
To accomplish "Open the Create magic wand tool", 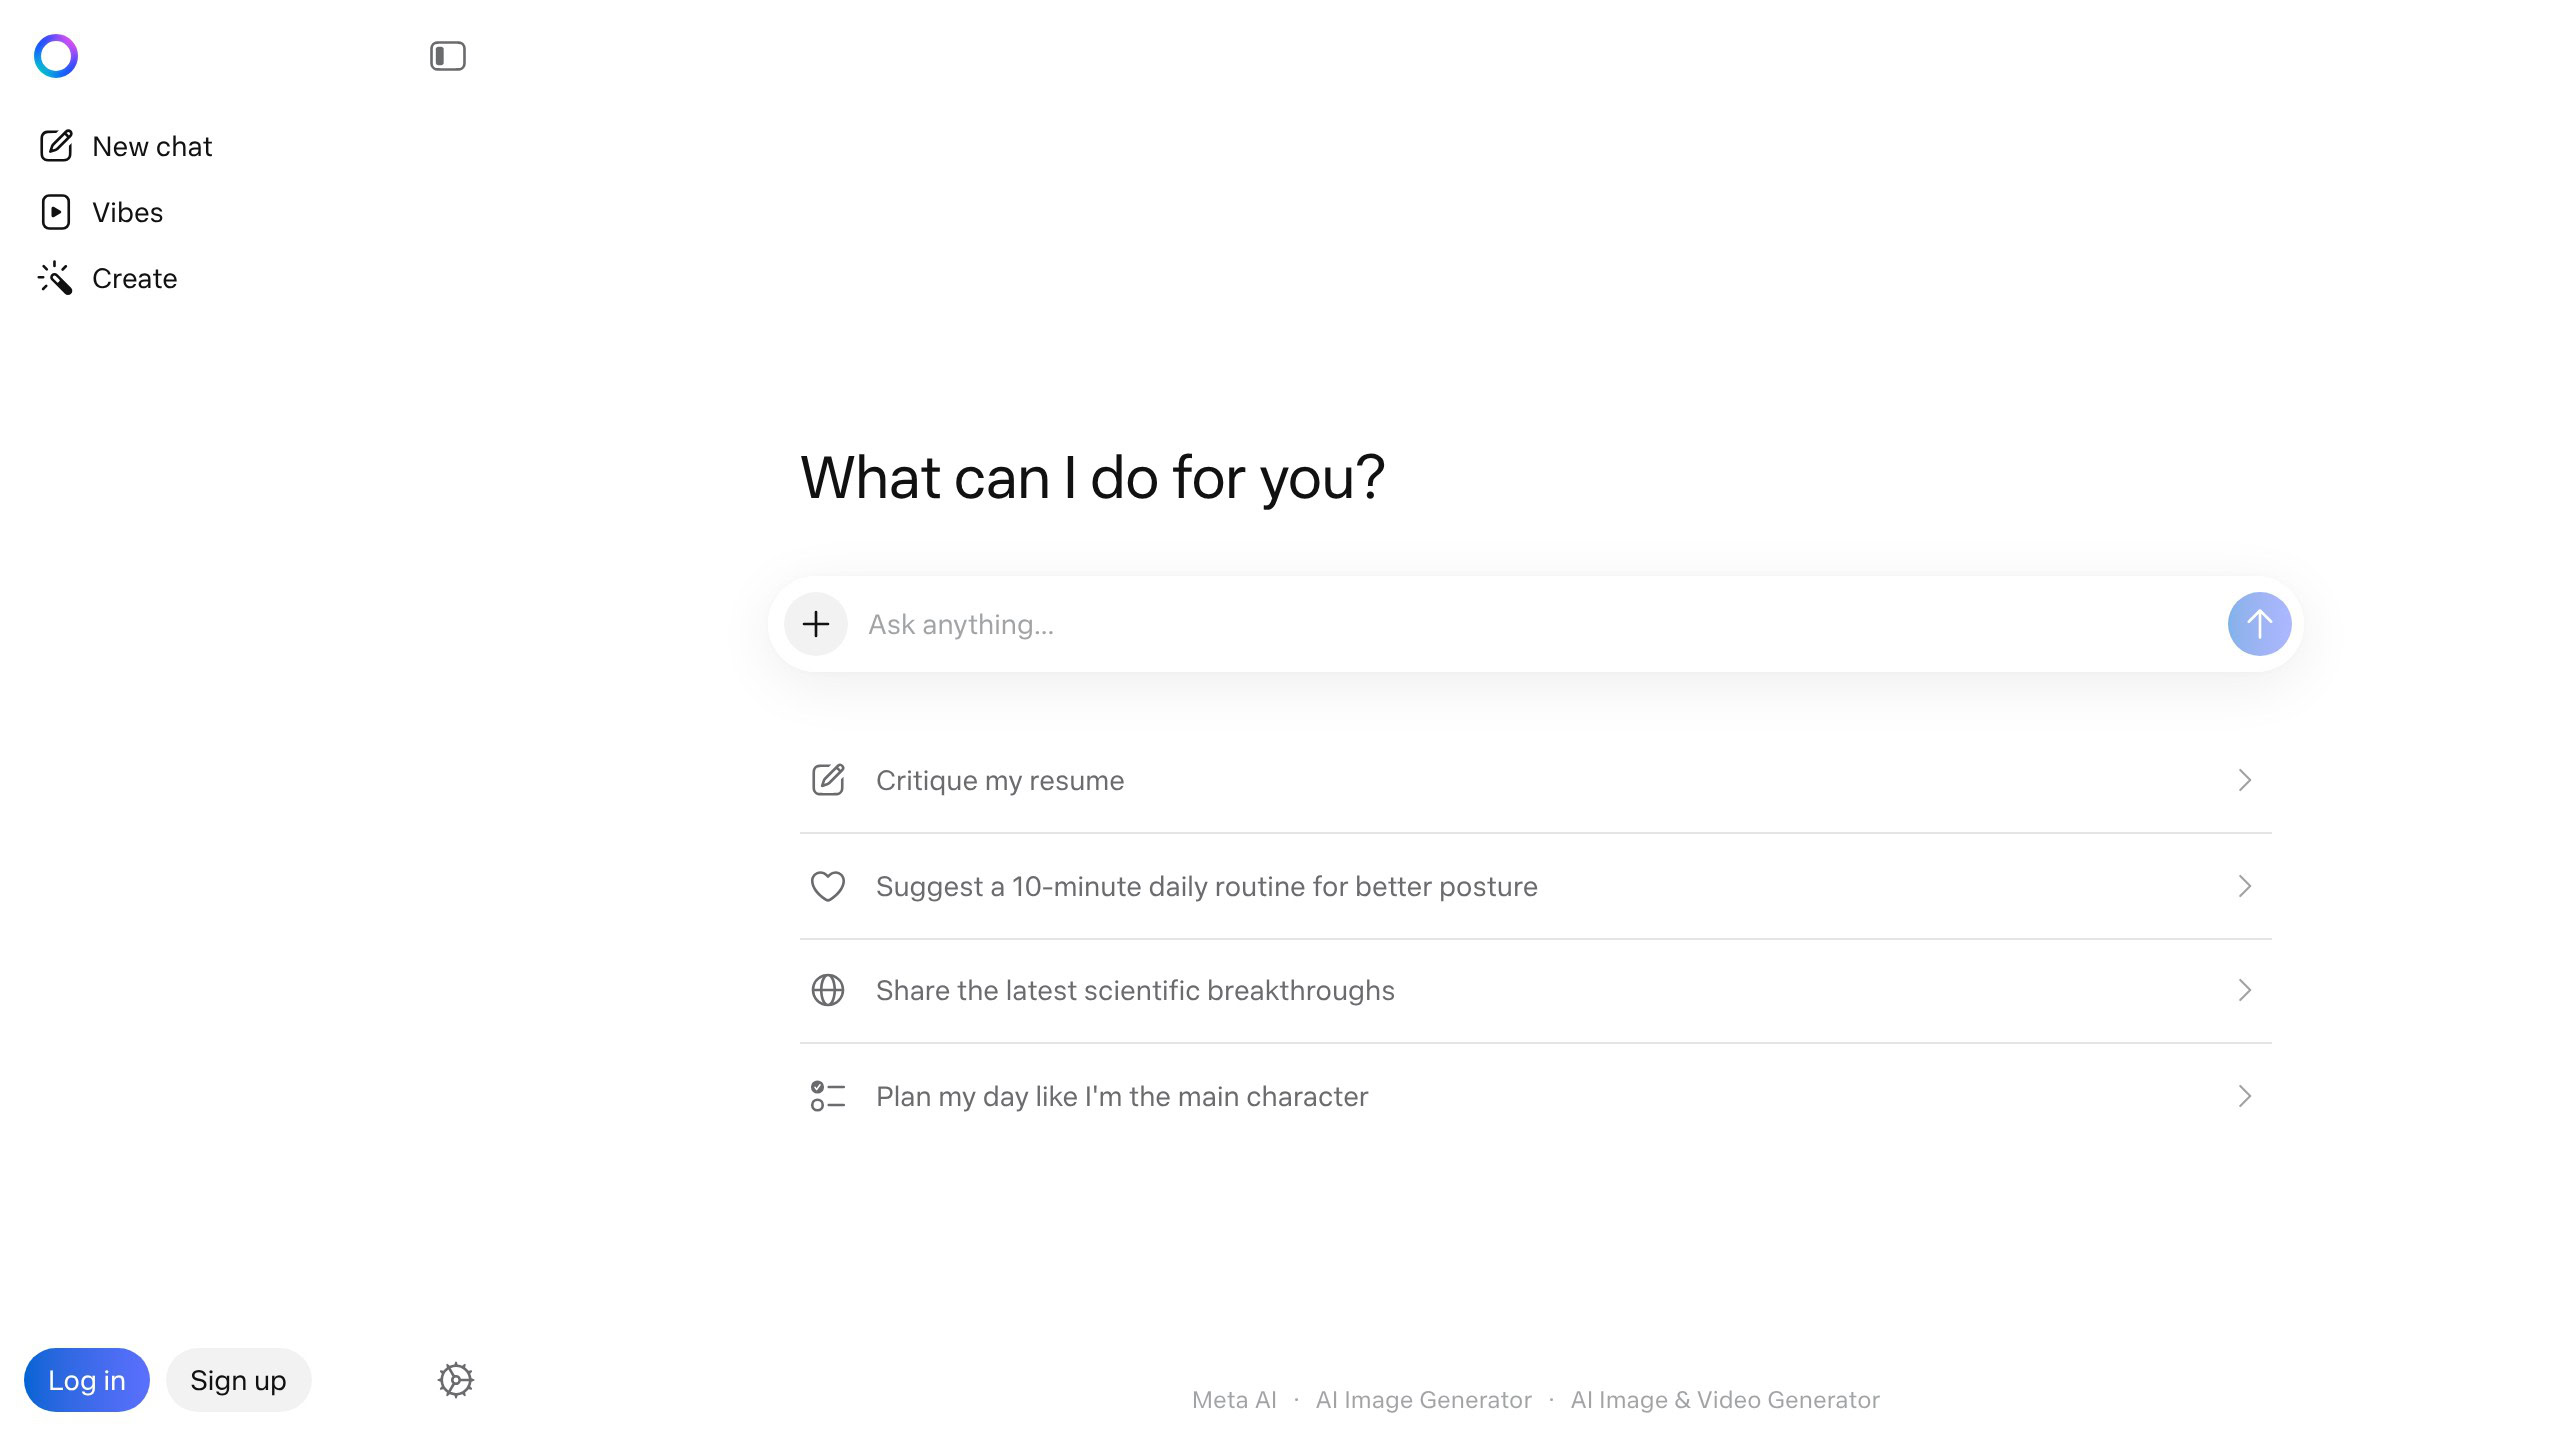I will point(134,278).
